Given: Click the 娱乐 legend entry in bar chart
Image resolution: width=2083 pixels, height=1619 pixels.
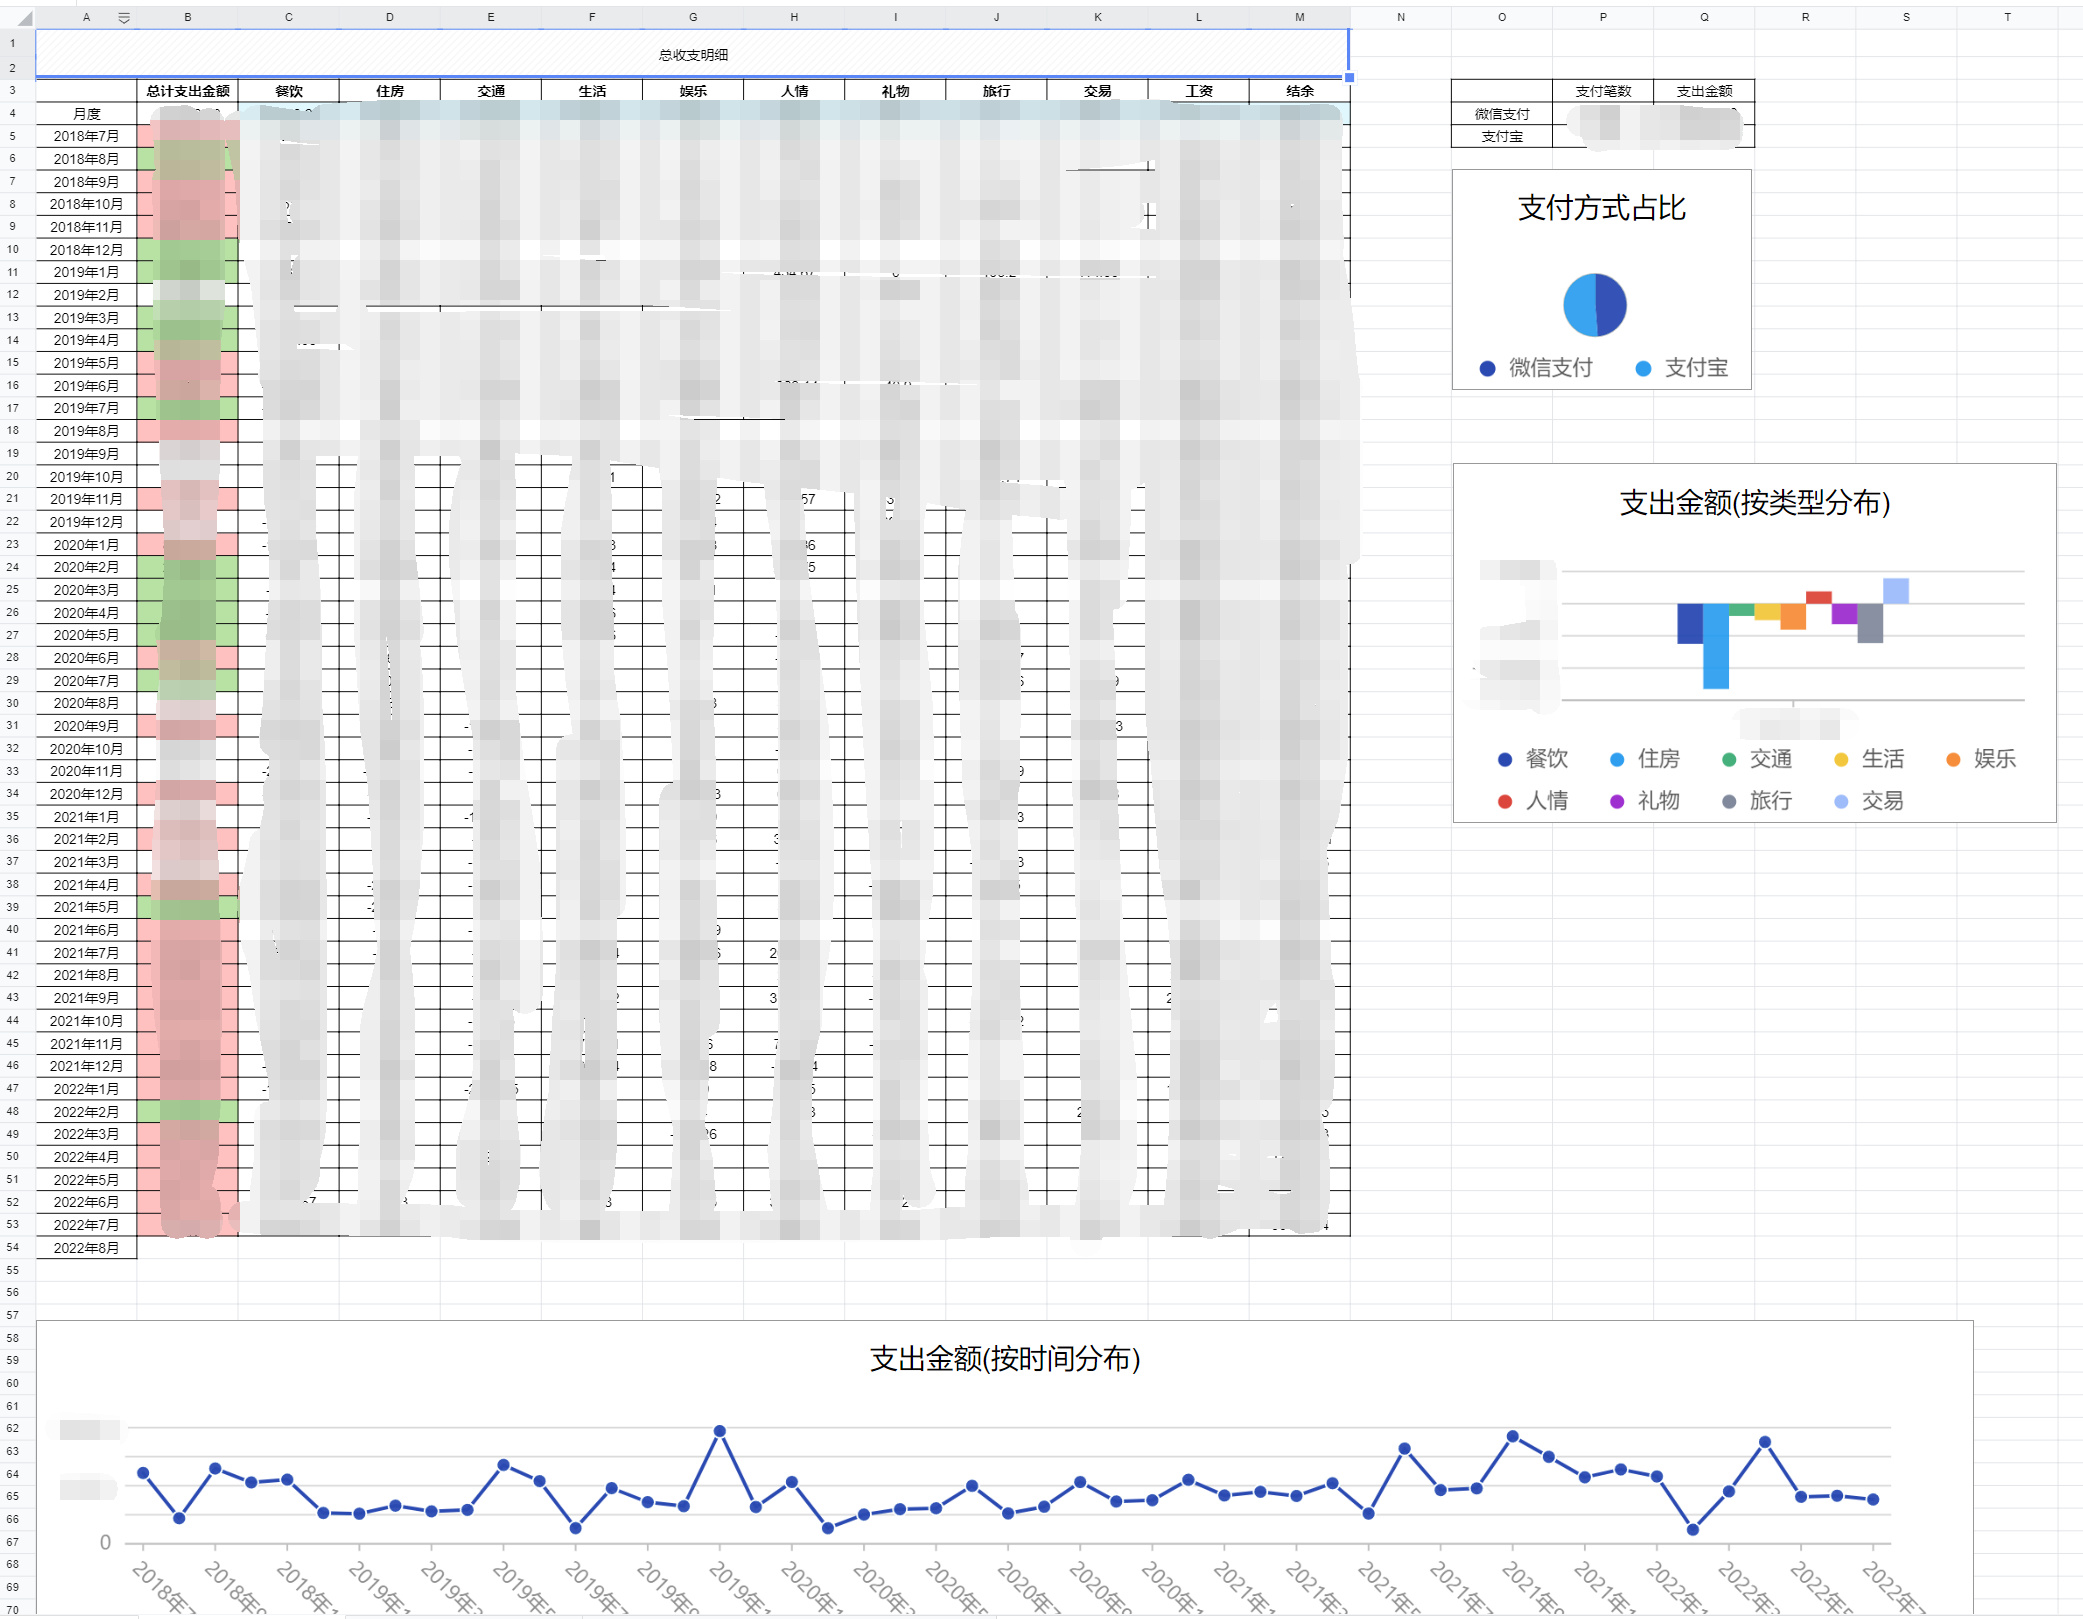Looking at the screenshot, I should 1981,759.
